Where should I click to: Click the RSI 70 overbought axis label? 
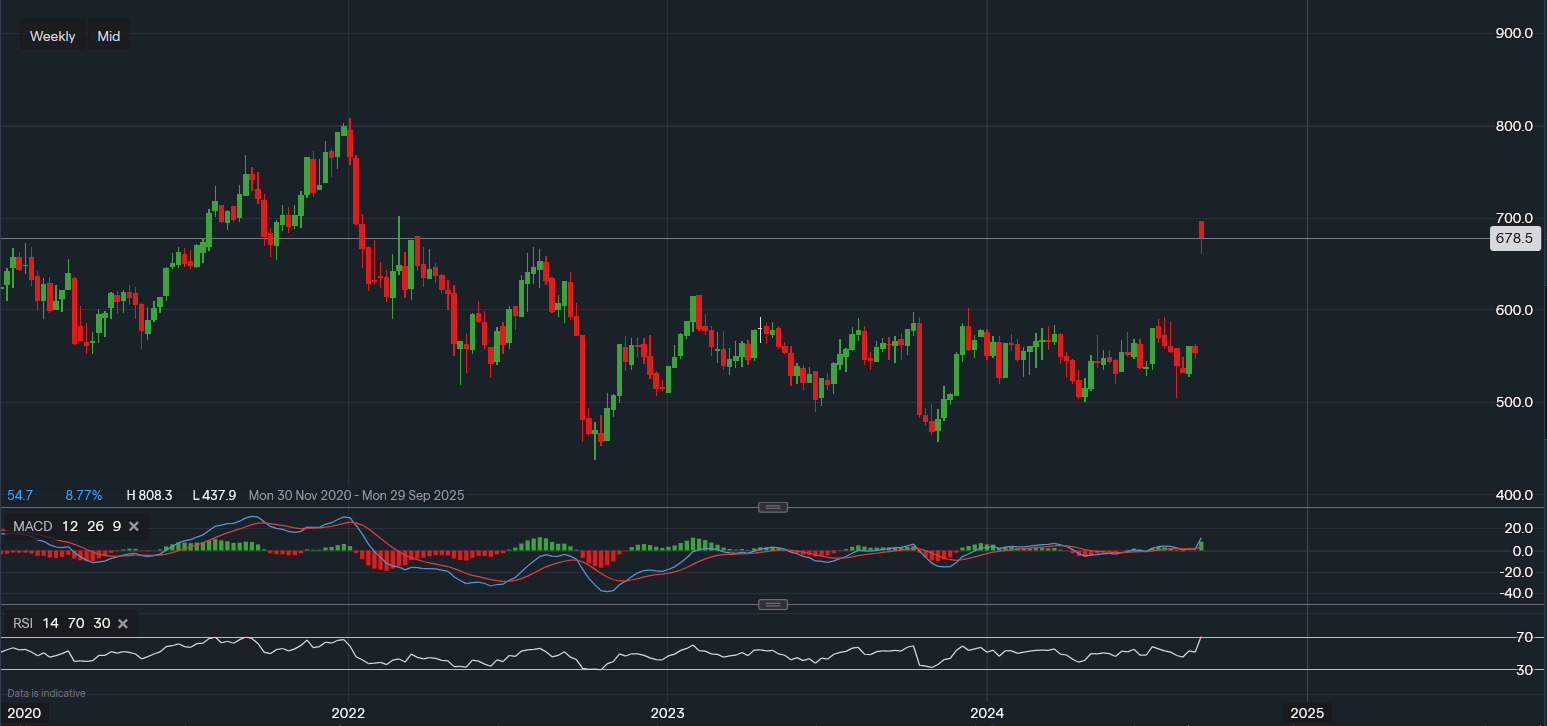click(x=1524, y=637)
